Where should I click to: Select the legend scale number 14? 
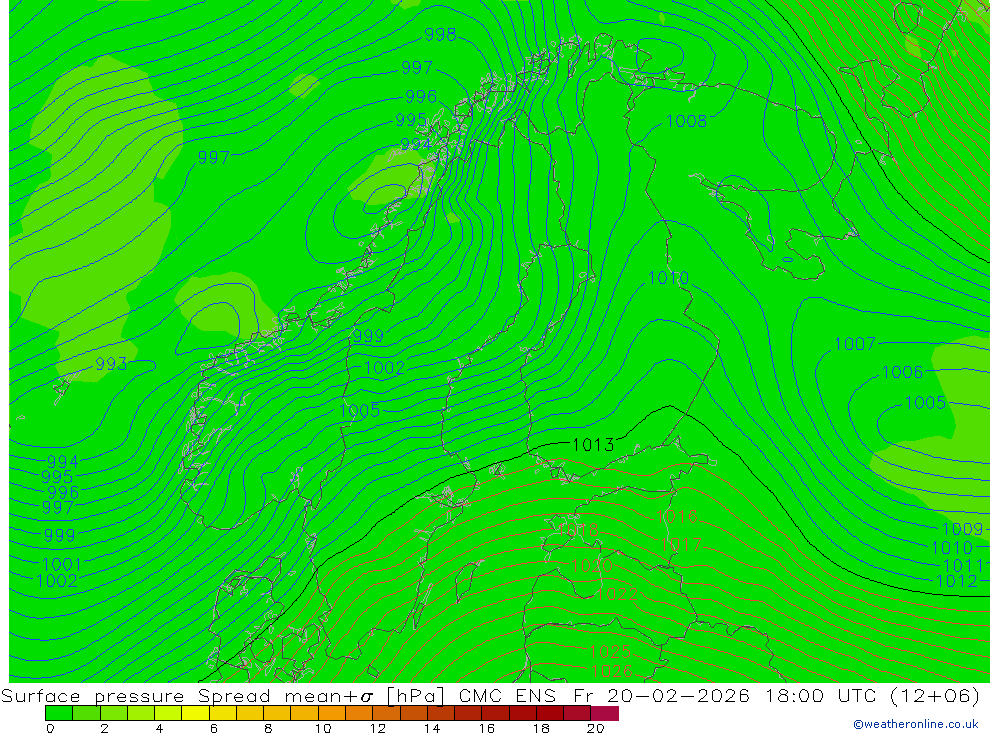(x=432, y=728)
